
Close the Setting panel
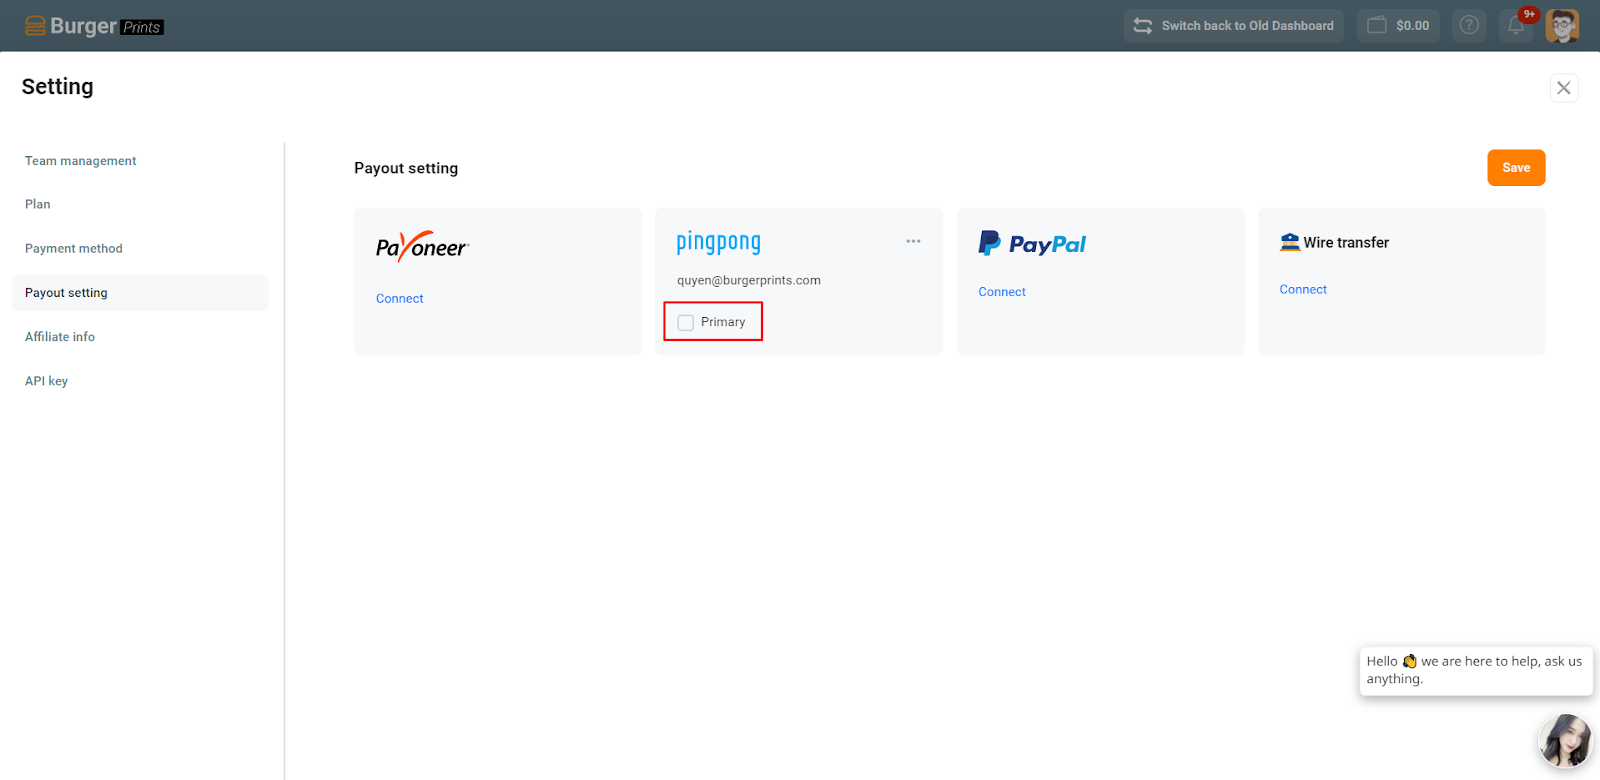tap(1564, 88)
